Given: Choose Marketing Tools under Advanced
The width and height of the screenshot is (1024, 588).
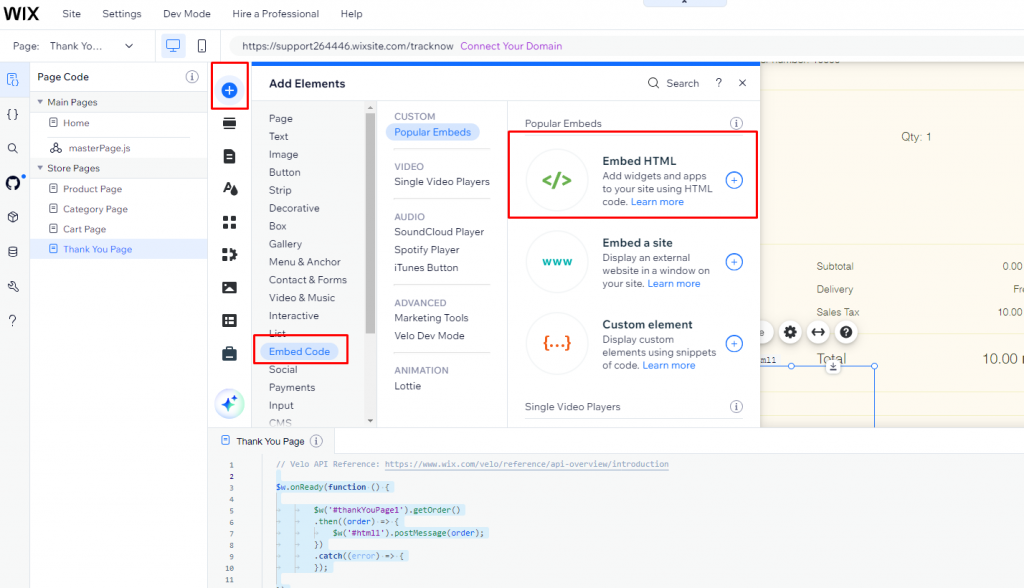Looking at the screenshot, I should 431,318.
